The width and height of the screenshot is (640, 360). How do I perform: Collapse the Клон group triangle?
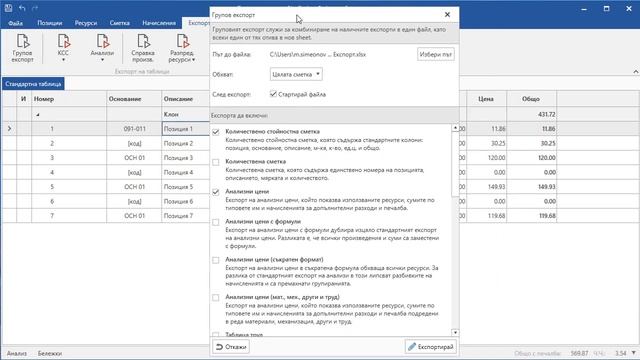(38, 115)
